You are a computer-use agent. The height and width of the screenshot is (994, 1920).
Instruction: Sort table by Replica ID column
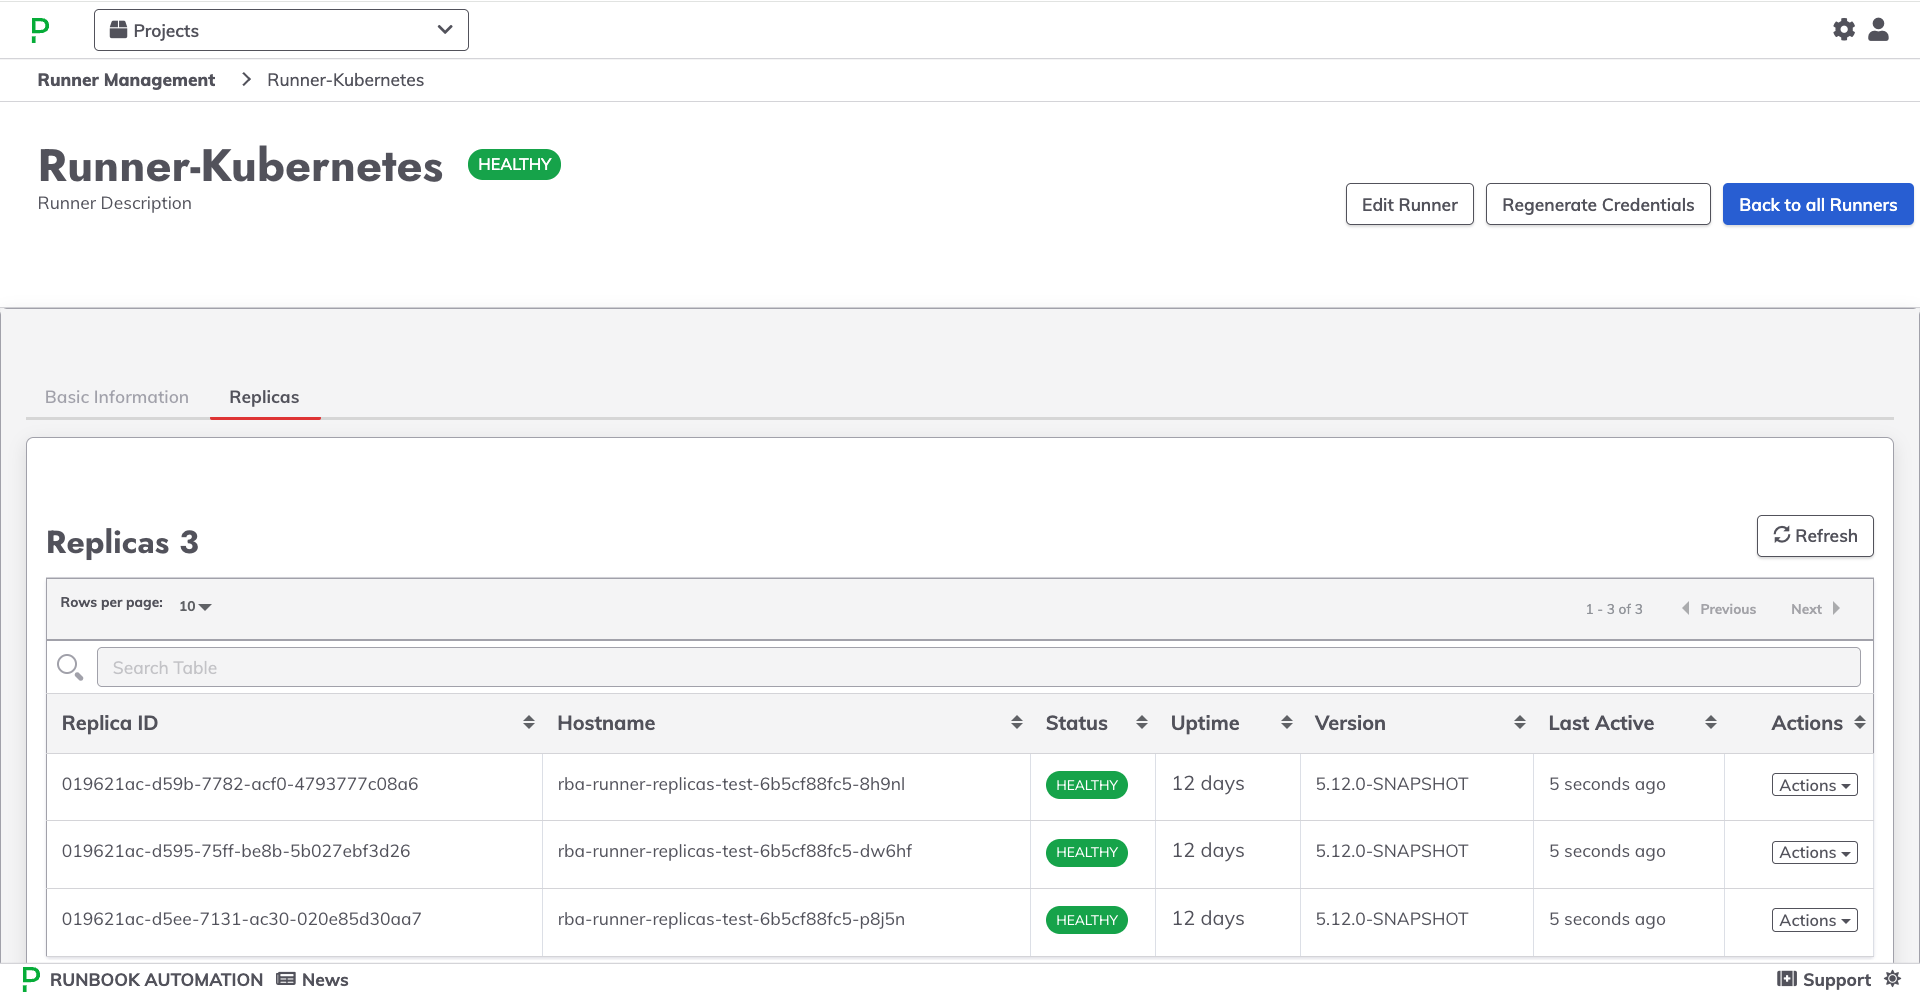coord(528,723)
